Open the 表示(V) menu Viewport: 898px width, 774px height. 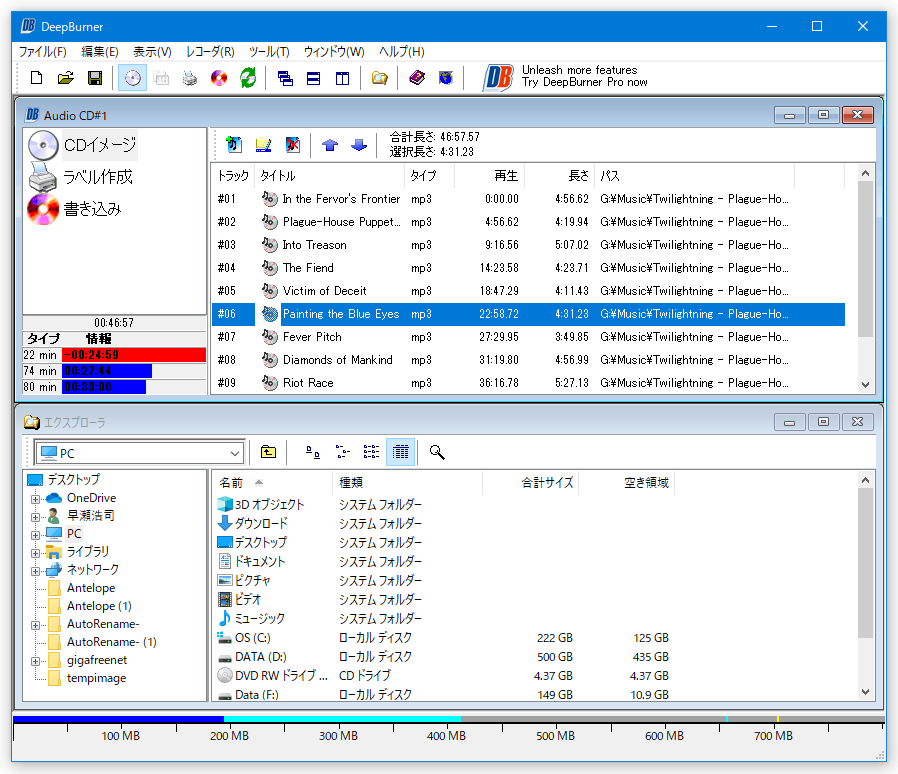[x=152, y=52]
